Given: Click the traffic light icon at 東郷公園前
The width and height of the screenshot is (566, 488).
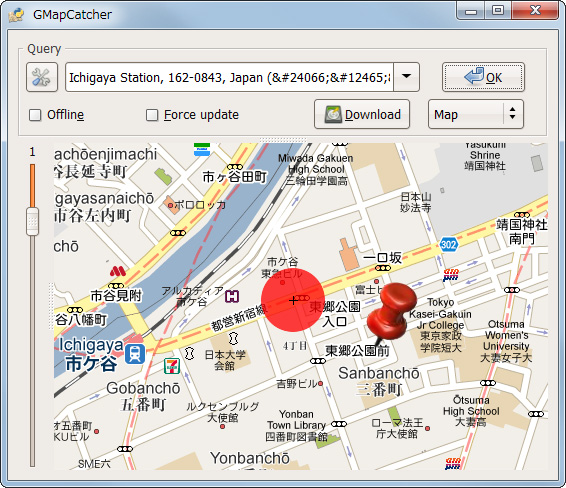Looking at the screenshot, I should pyautogui.click(x=318, y=361).
